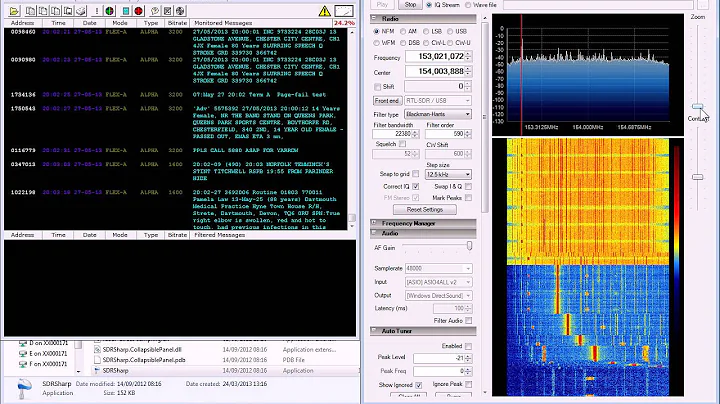Collapse the Radio panel section
Screen dimensions: 720x404
pyautogui.click(x=374, y=18)
